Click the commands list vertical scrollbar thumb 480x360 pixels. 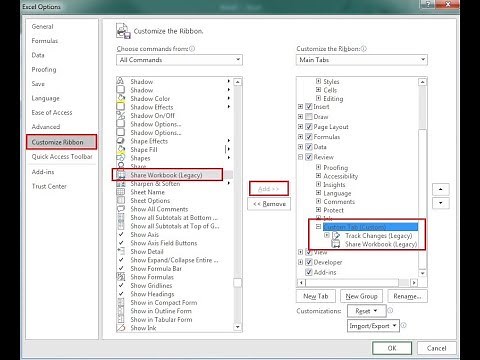[x=237, y=282]
